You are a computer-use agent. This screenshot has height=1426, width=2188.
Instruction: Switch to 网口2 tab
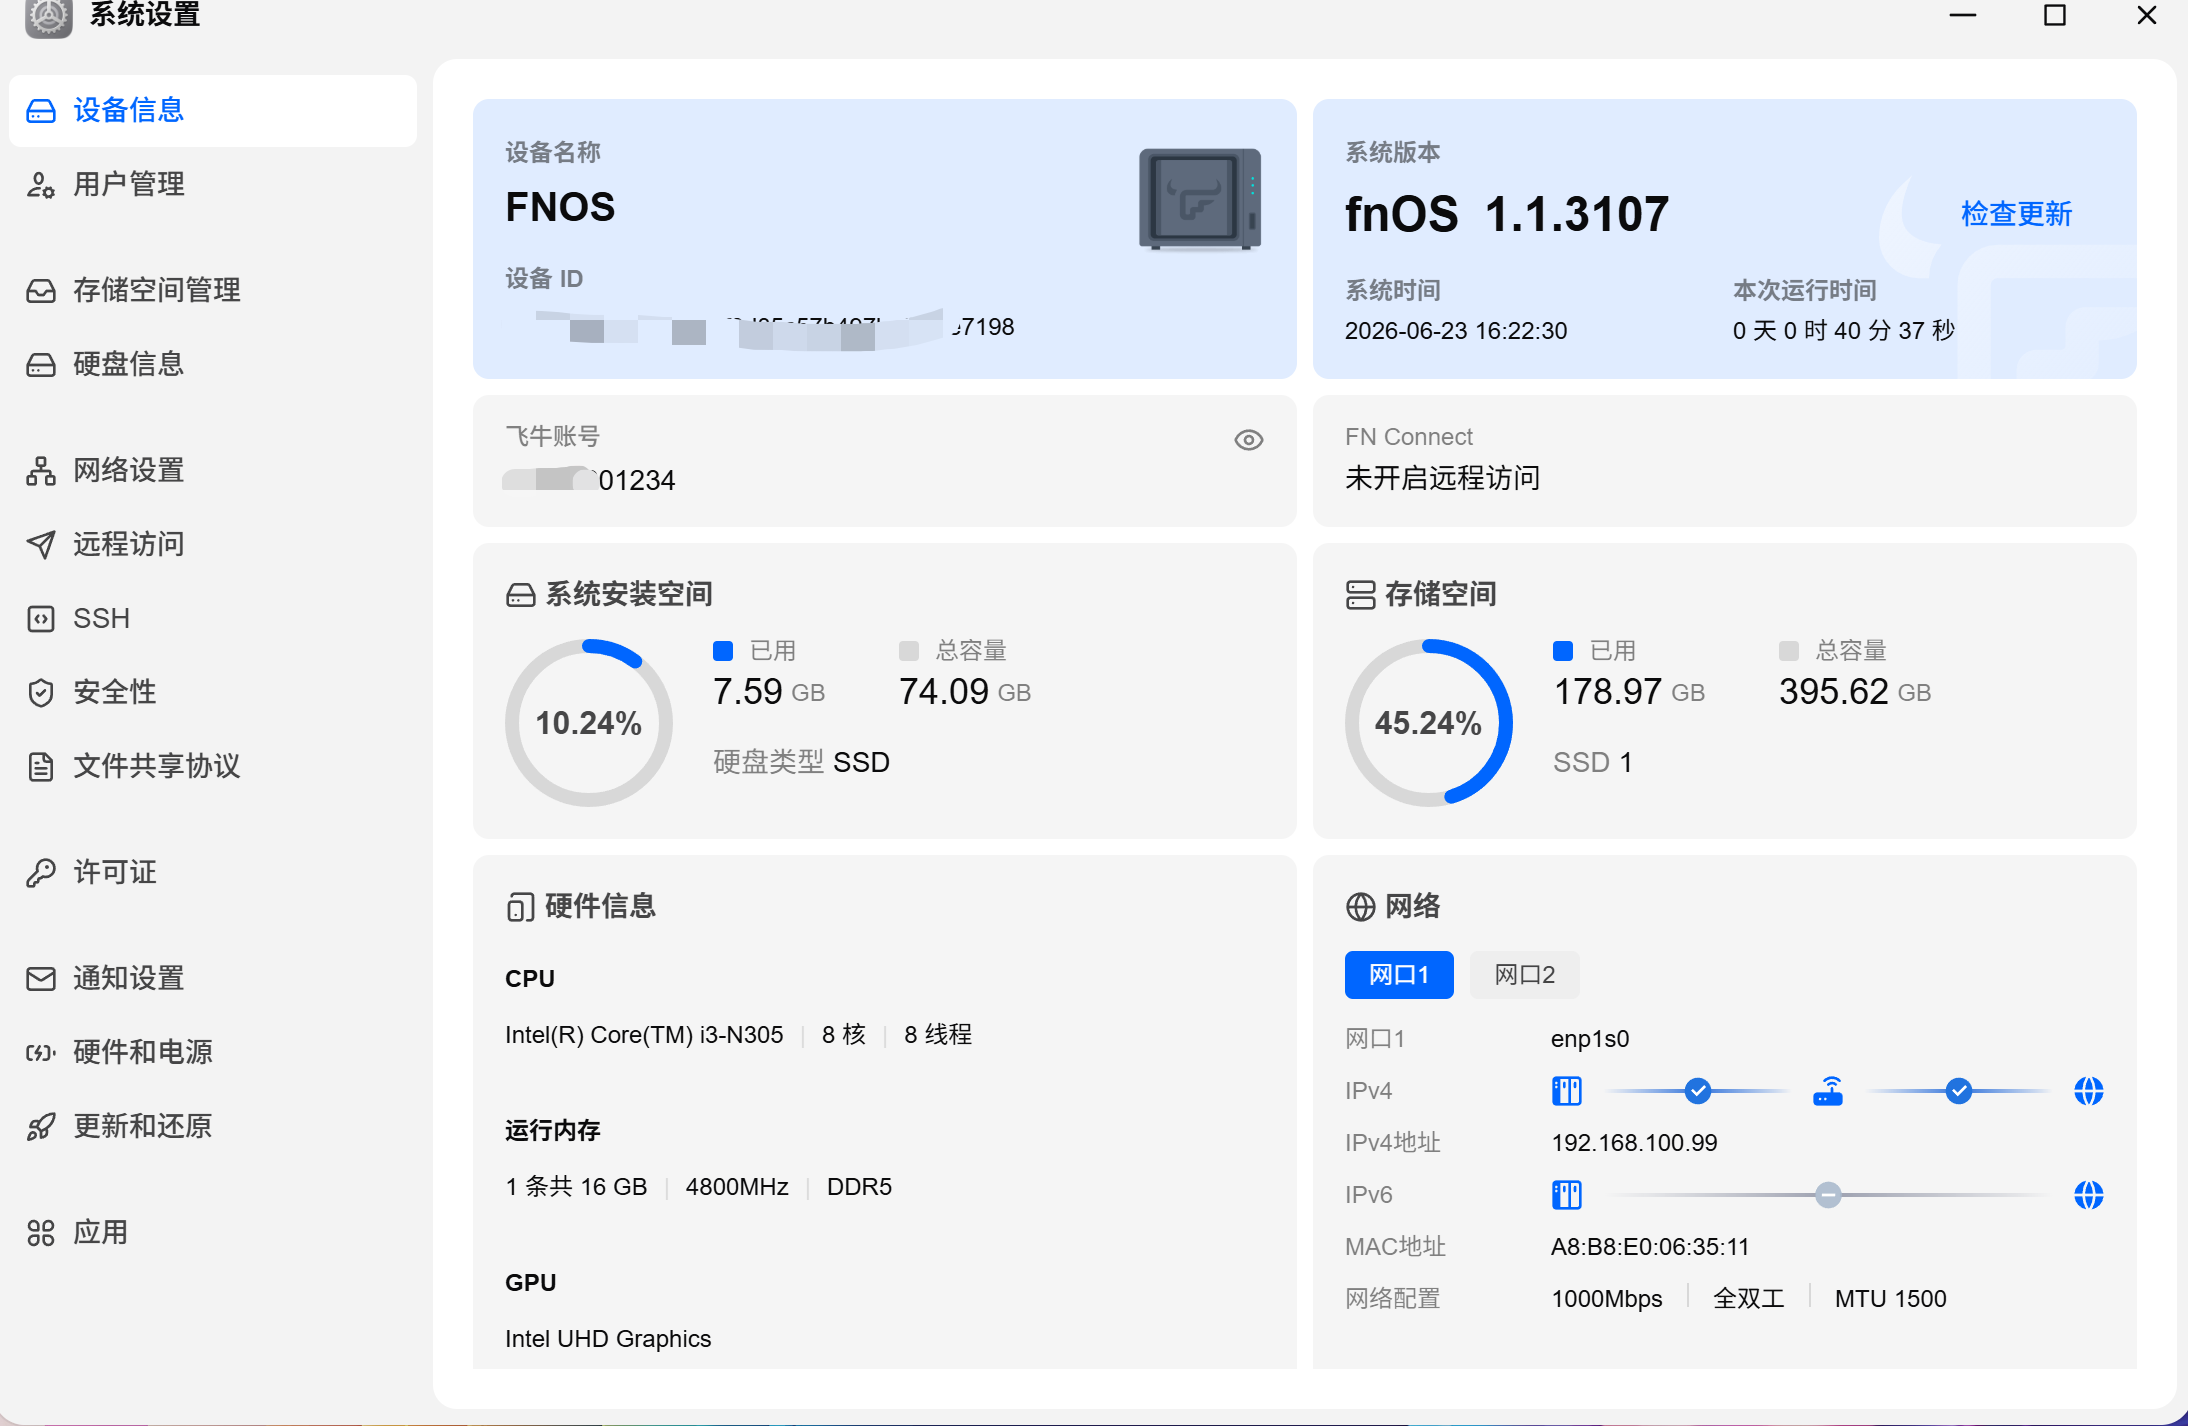(1525, 975)
